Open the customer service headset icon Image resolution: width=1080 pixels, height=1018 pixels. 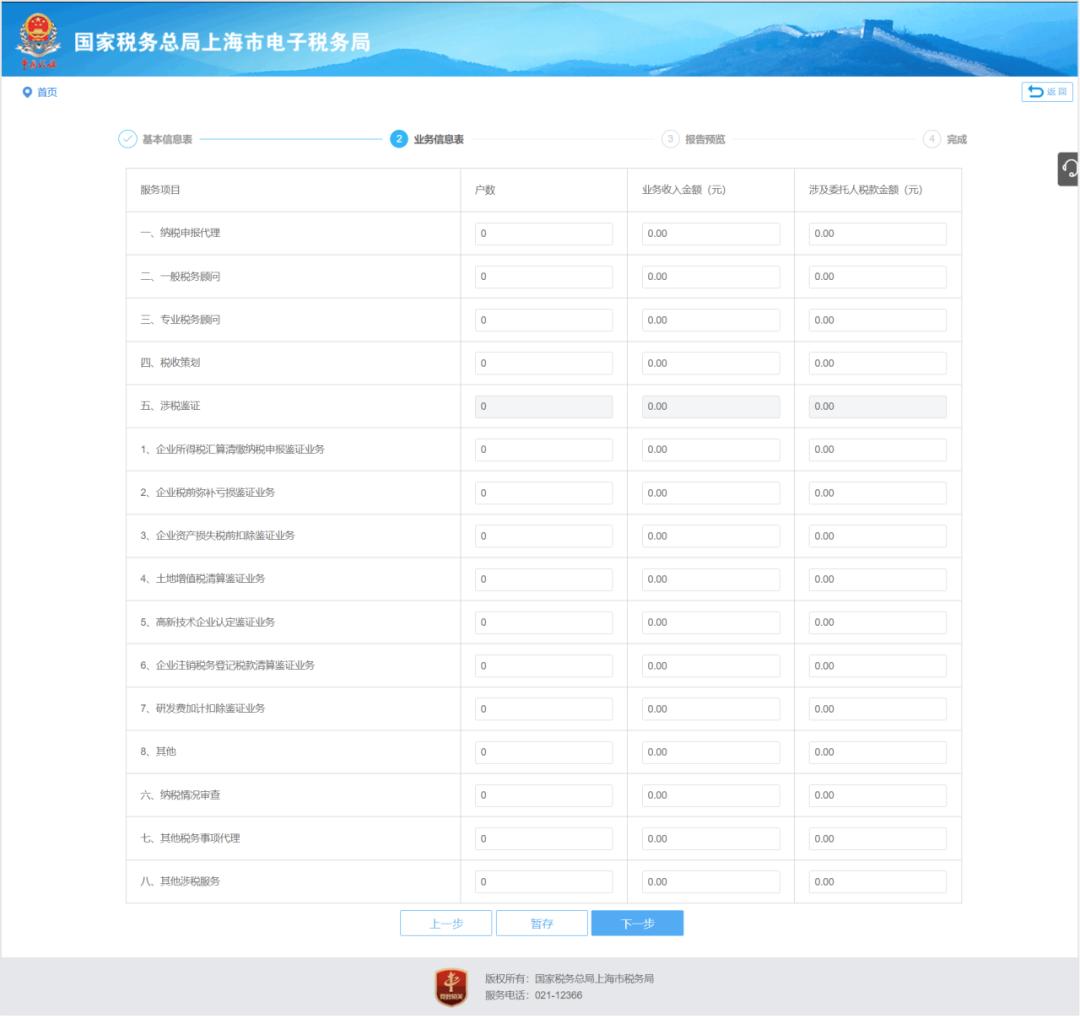[1069, 169]
